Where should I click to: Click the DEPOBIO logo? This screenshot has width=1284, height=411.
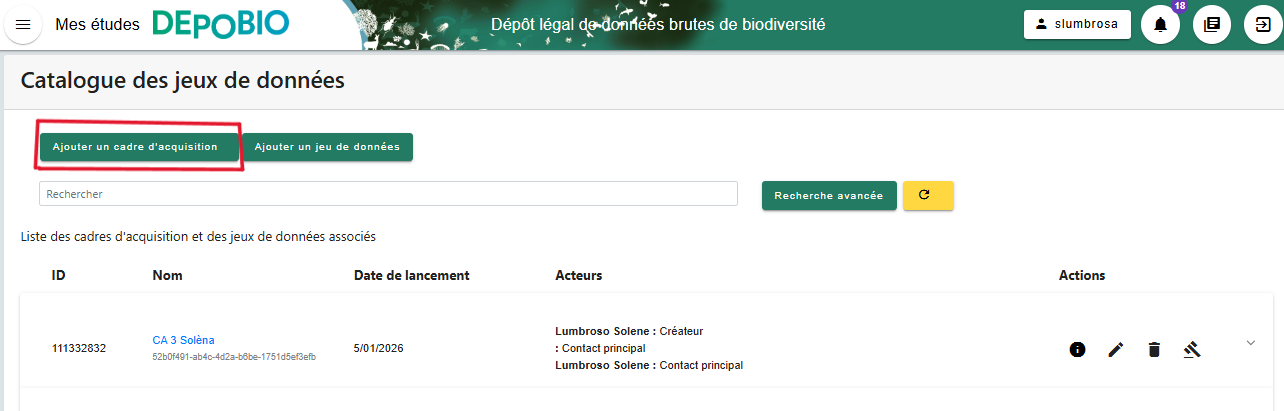click(x=221, y=24)
